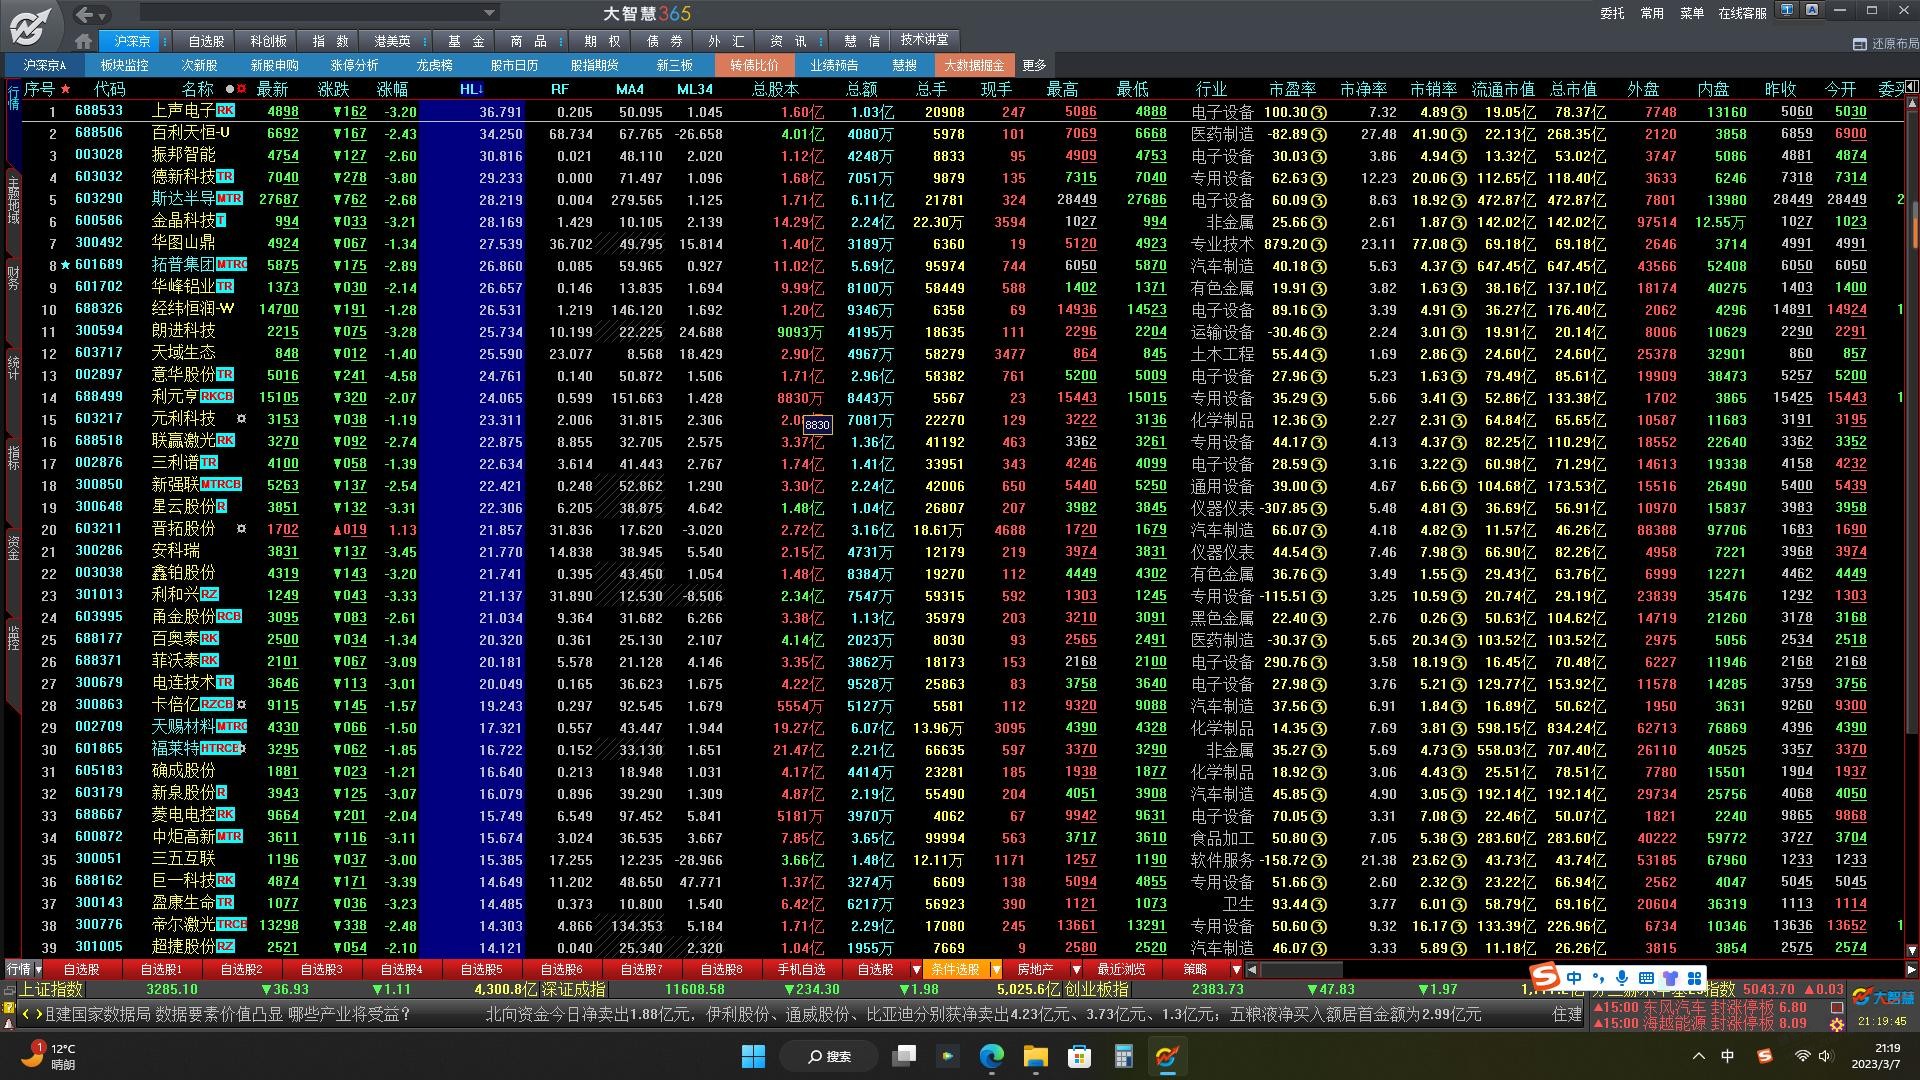Open the 大数据掘金 sub-tab
This screenshot has height=1080, width=1920.
pyautogui.click(x=974, y=65)
